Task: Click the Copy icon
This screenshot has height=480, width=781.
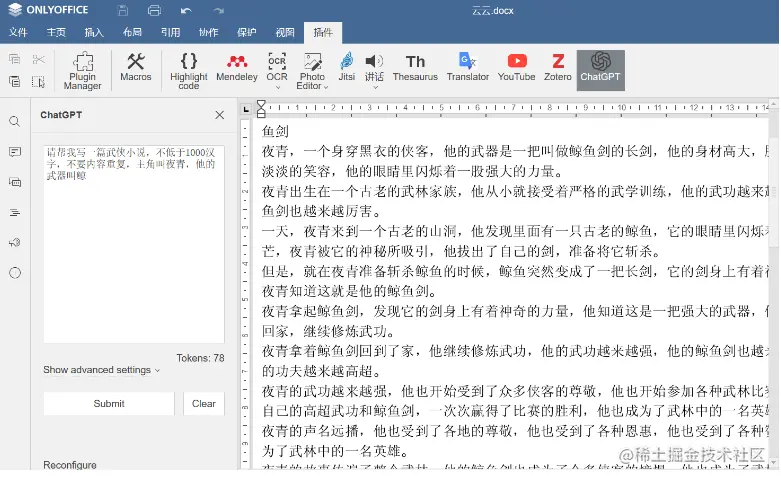Action: 14,59
